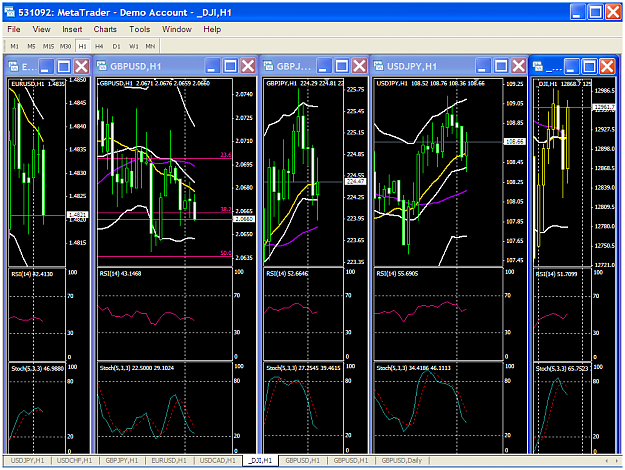Viewport: 625px width, 470px height.
Task: Select the EURUSD,H1 bottom tab
Action: [x=169, y=460]
